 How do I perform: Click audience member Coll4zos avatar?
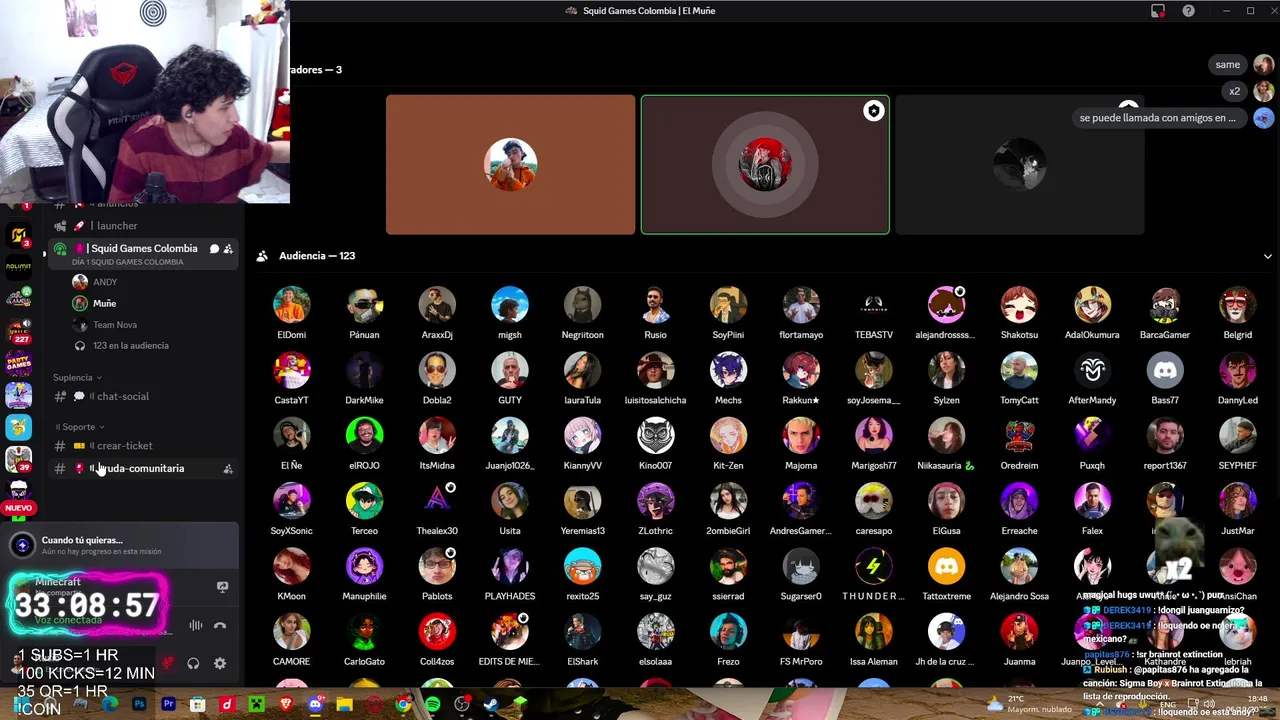(x=437, y=633)
